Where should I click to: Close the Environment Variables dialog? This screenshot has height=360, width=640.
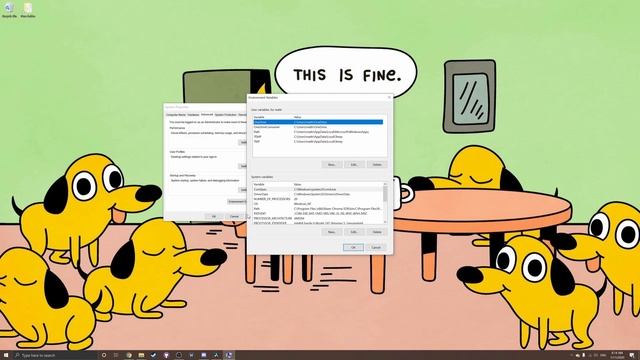[x=389, y=98]
